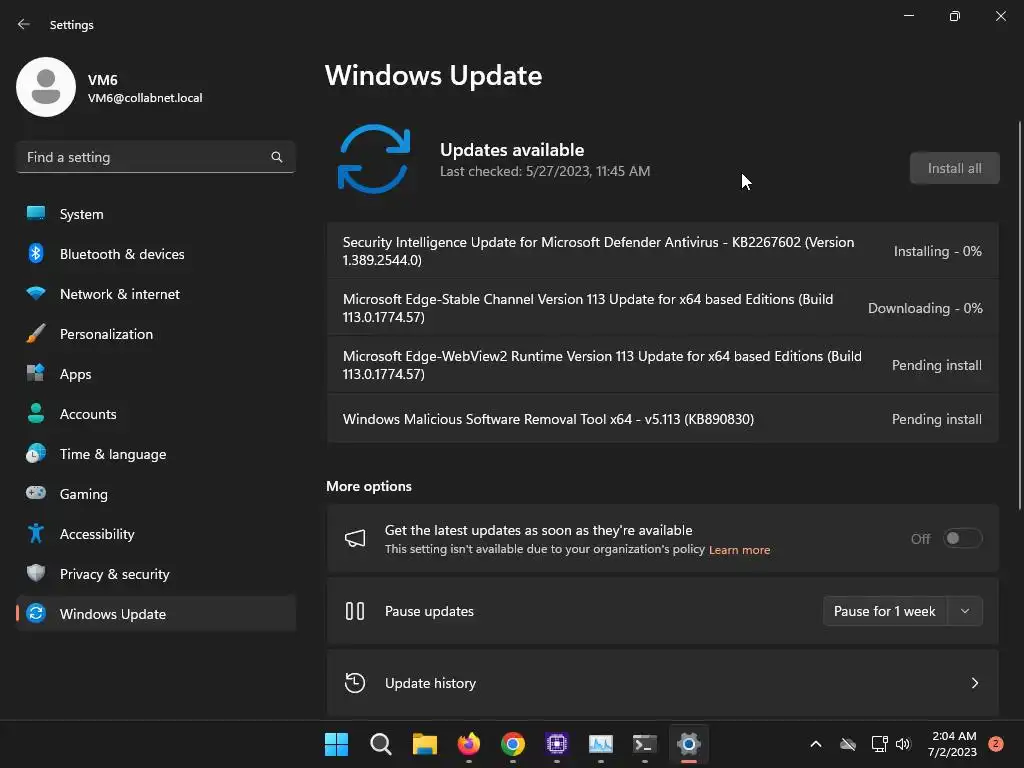
Task: Click the Privacy & security shield icon
Action: tap(36, 573)
